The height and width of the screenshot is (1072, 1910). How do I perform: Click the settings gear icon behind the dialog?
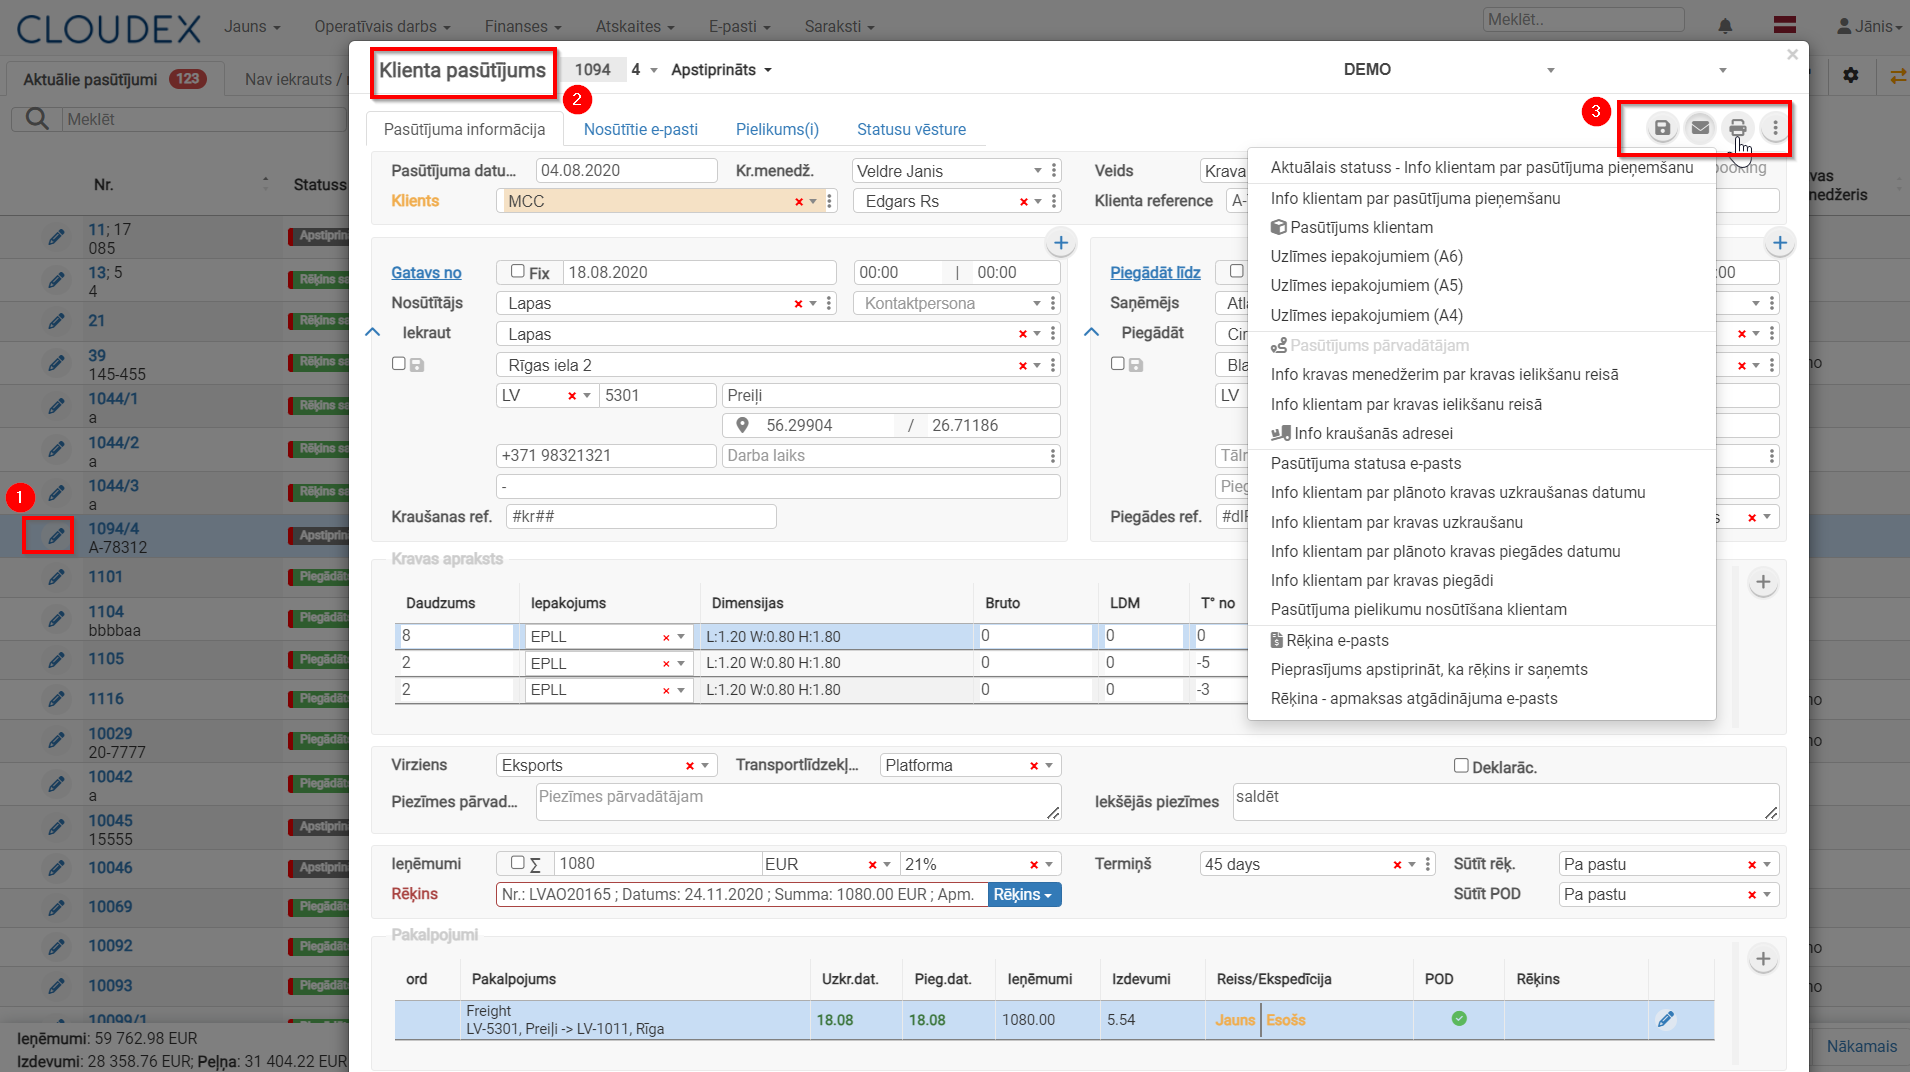point(1851,75)
